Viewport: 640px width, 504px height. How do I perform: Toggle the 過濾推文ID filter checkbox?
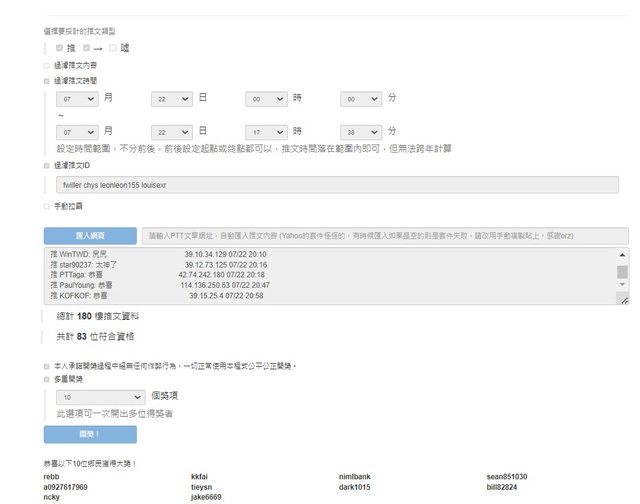(x=47, y=166)
